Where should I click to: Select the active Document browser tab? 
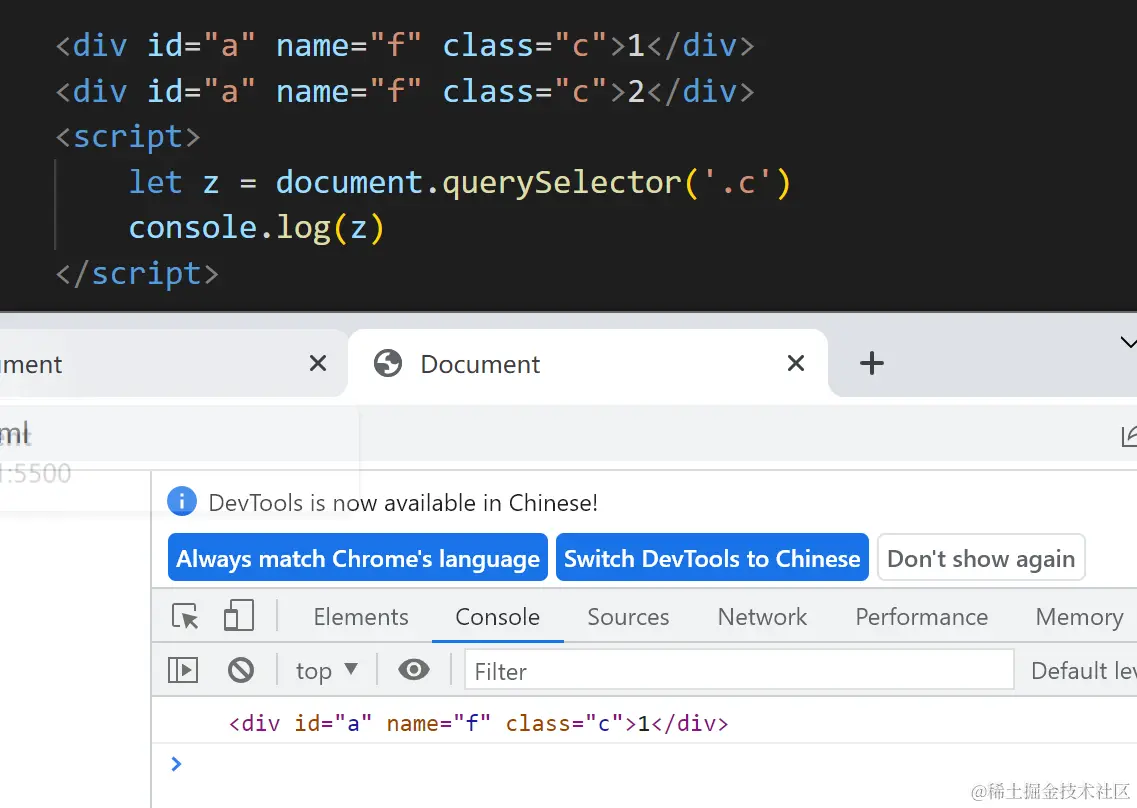point(587,363)
